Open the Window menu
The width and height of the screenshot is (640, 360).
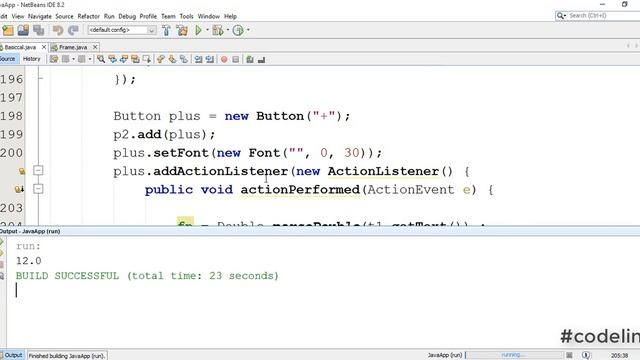209,16
